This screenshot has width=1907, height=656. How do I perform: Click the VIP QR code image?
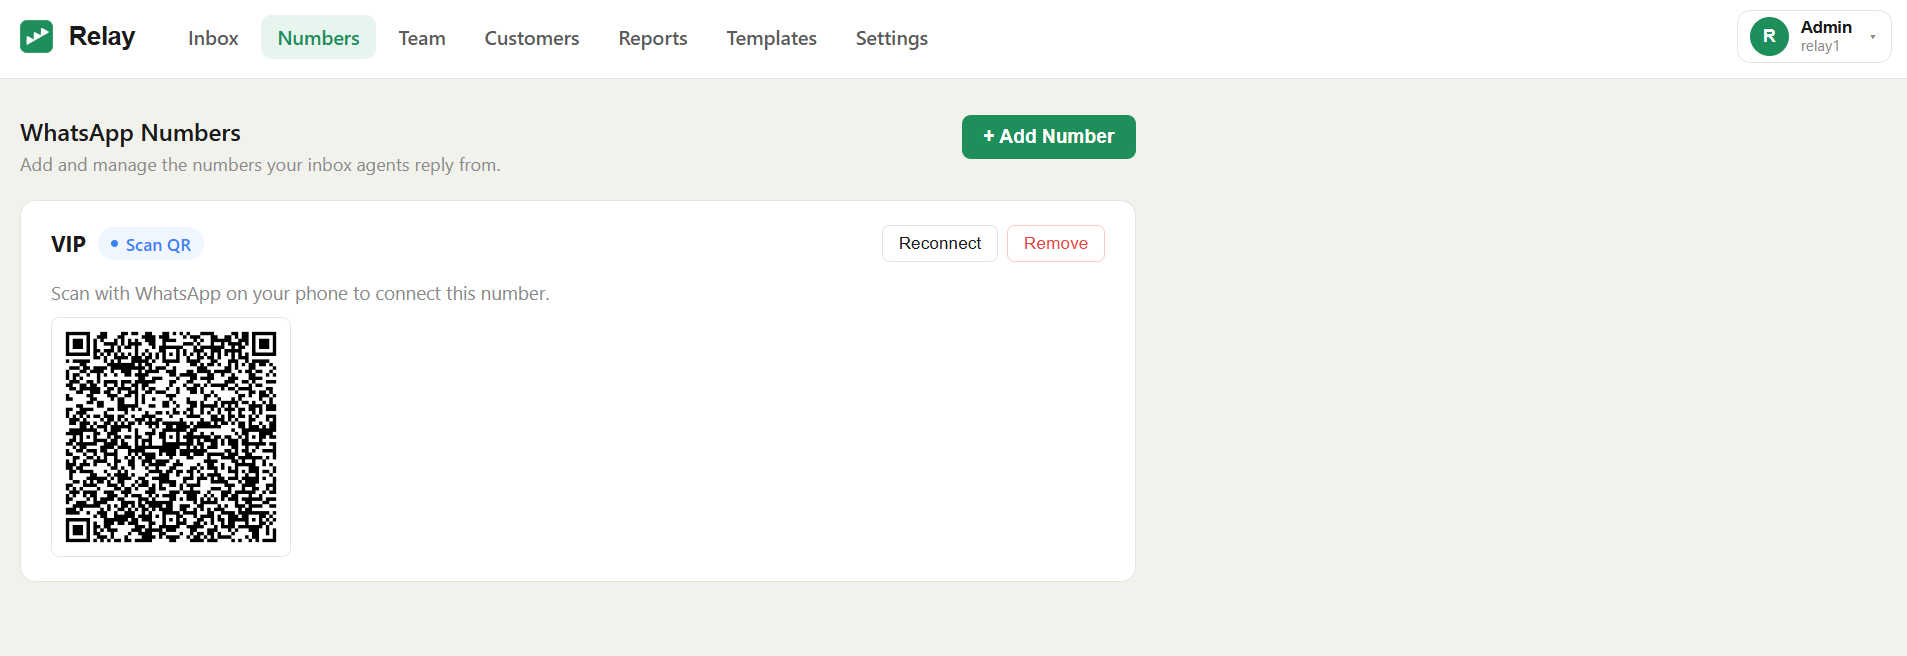click(171, 437)
